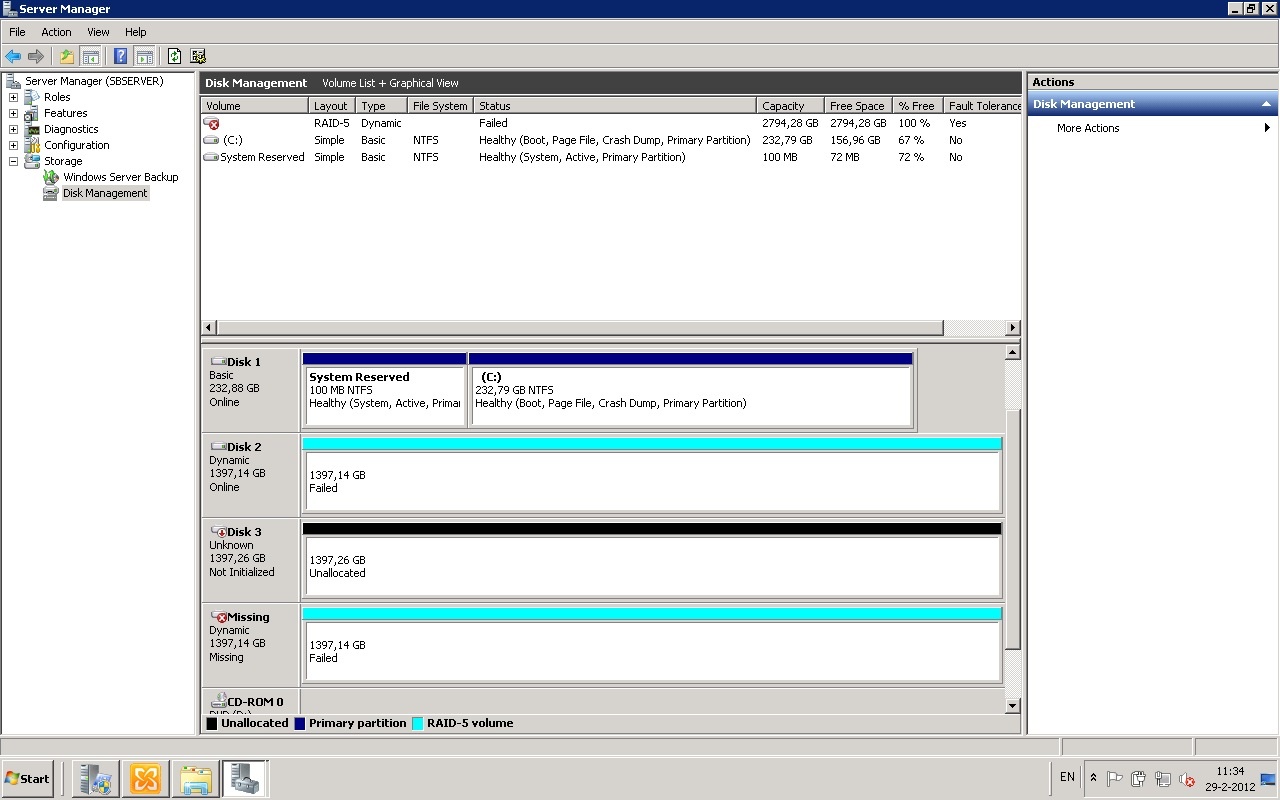Click the Forward navigation arrow in the toolbar

pos(37,55)
